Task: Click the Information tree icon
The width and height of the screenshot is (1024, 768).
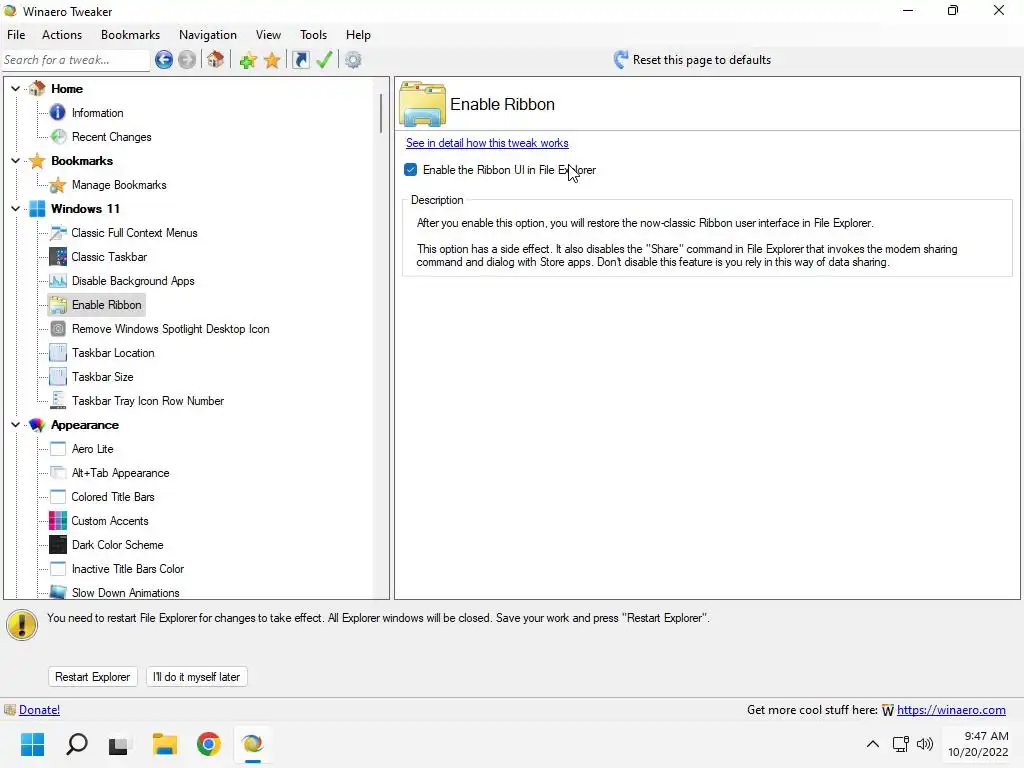Action: [x=57, y=112]
